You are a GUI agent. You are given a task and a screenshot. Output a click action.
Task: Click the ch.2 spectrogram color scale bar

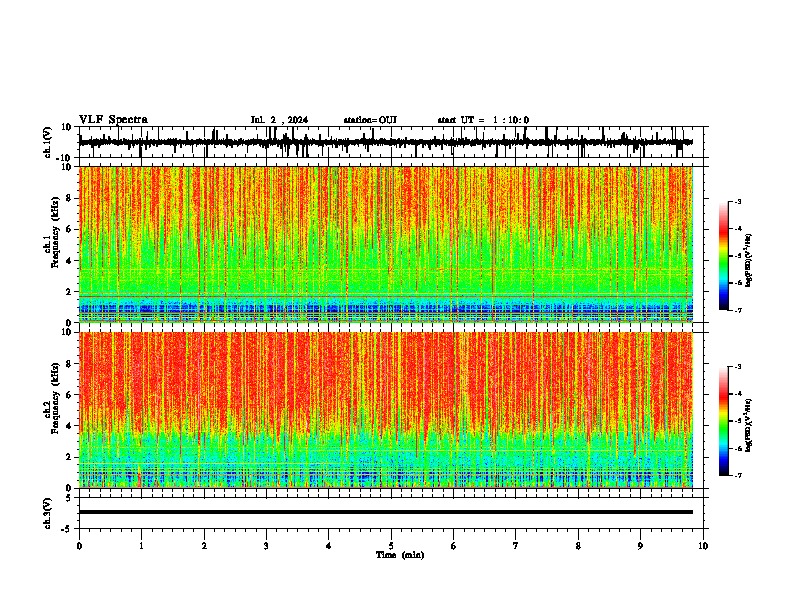[x=724, y=421]
